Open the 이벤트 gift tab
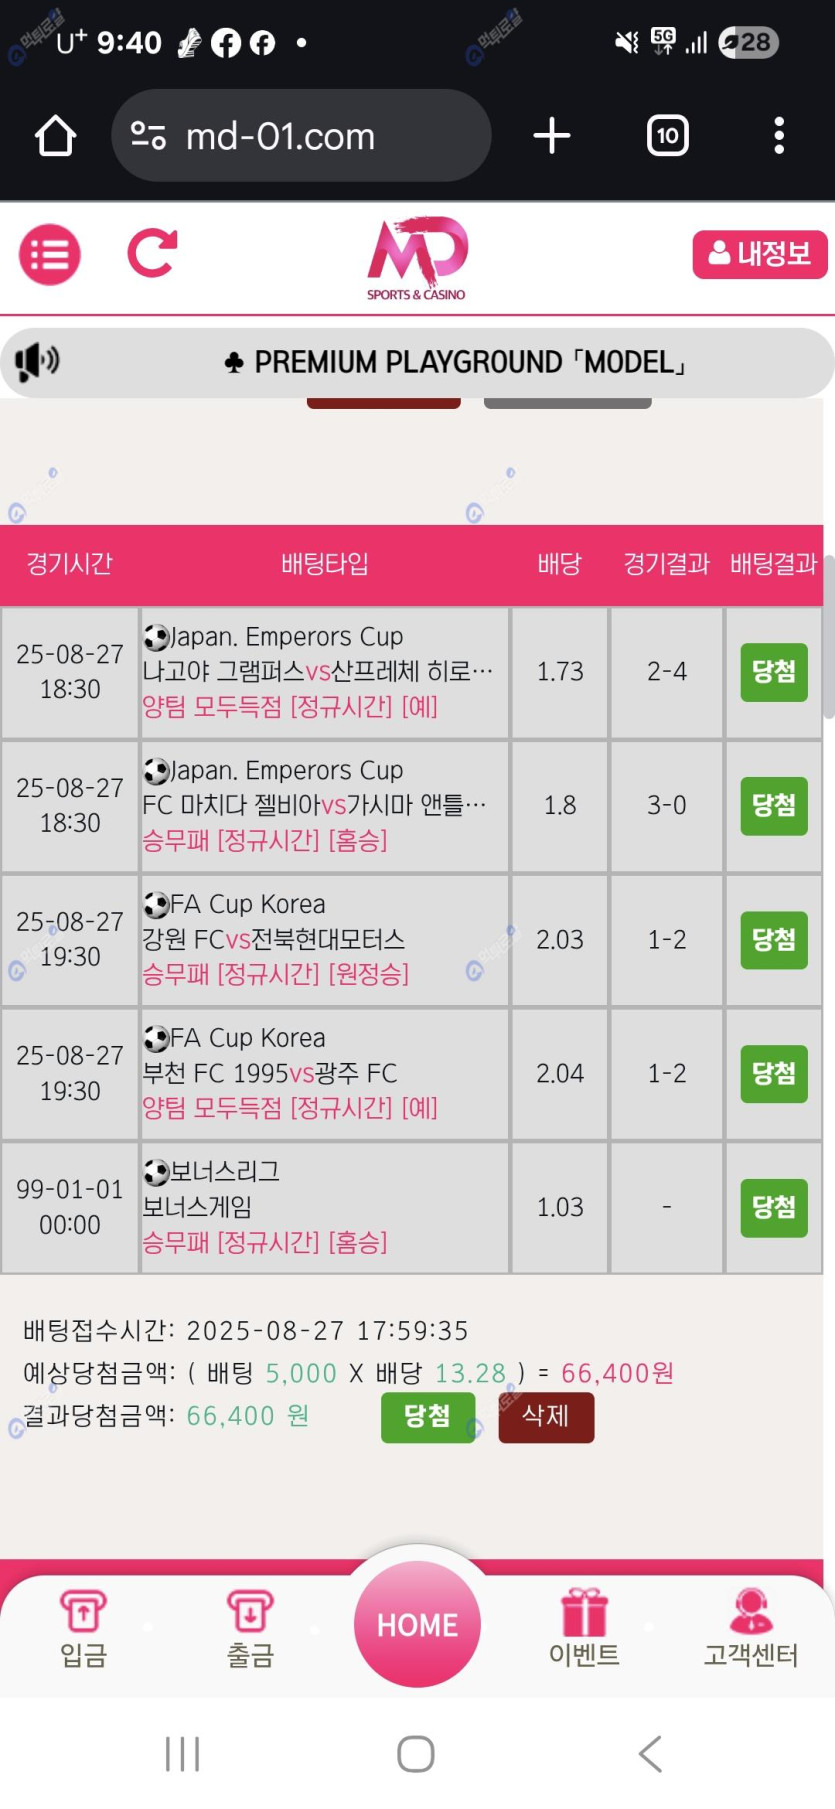Viewport: 835px width, 1809px height. click(x=584, y=1628)
